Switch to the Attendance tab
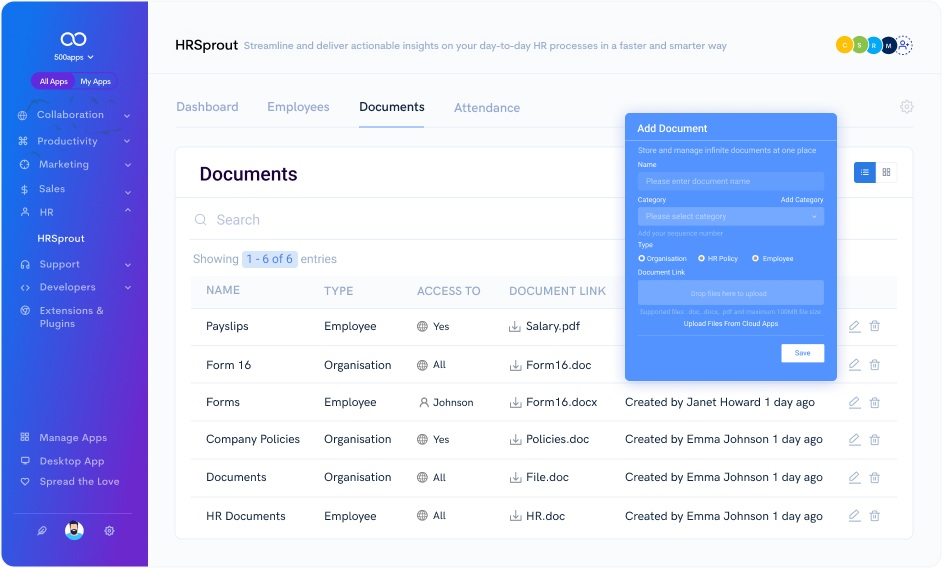The height and width of the screenshot is (568, 942). coord(487,108)
